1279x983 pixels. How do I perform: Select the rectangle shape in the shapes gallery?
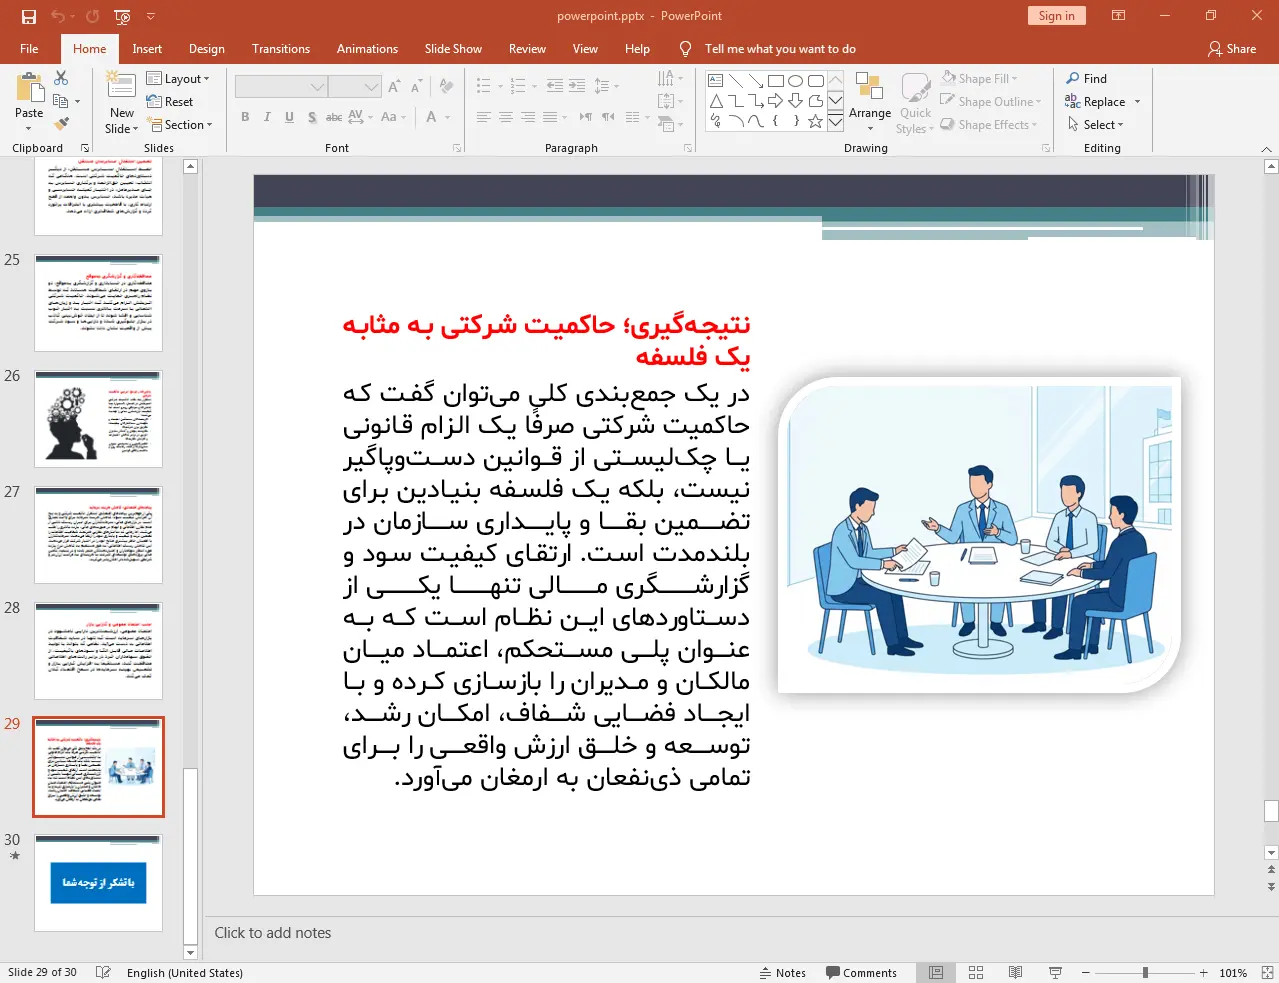point(775,81)
